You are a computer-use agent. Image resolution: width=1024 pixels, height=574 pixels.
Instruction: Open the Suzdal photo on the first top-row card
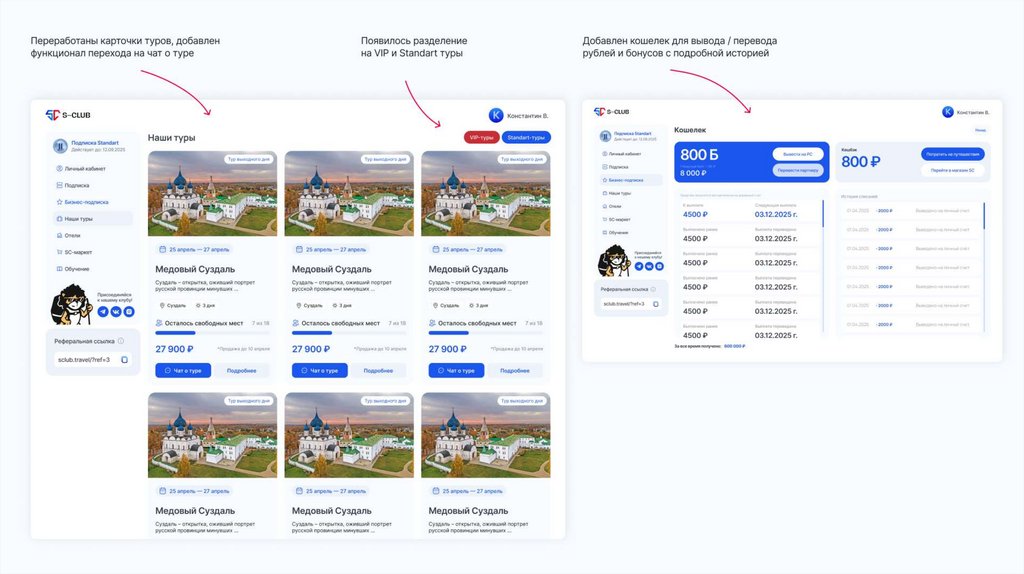click(x=212, y=193)
